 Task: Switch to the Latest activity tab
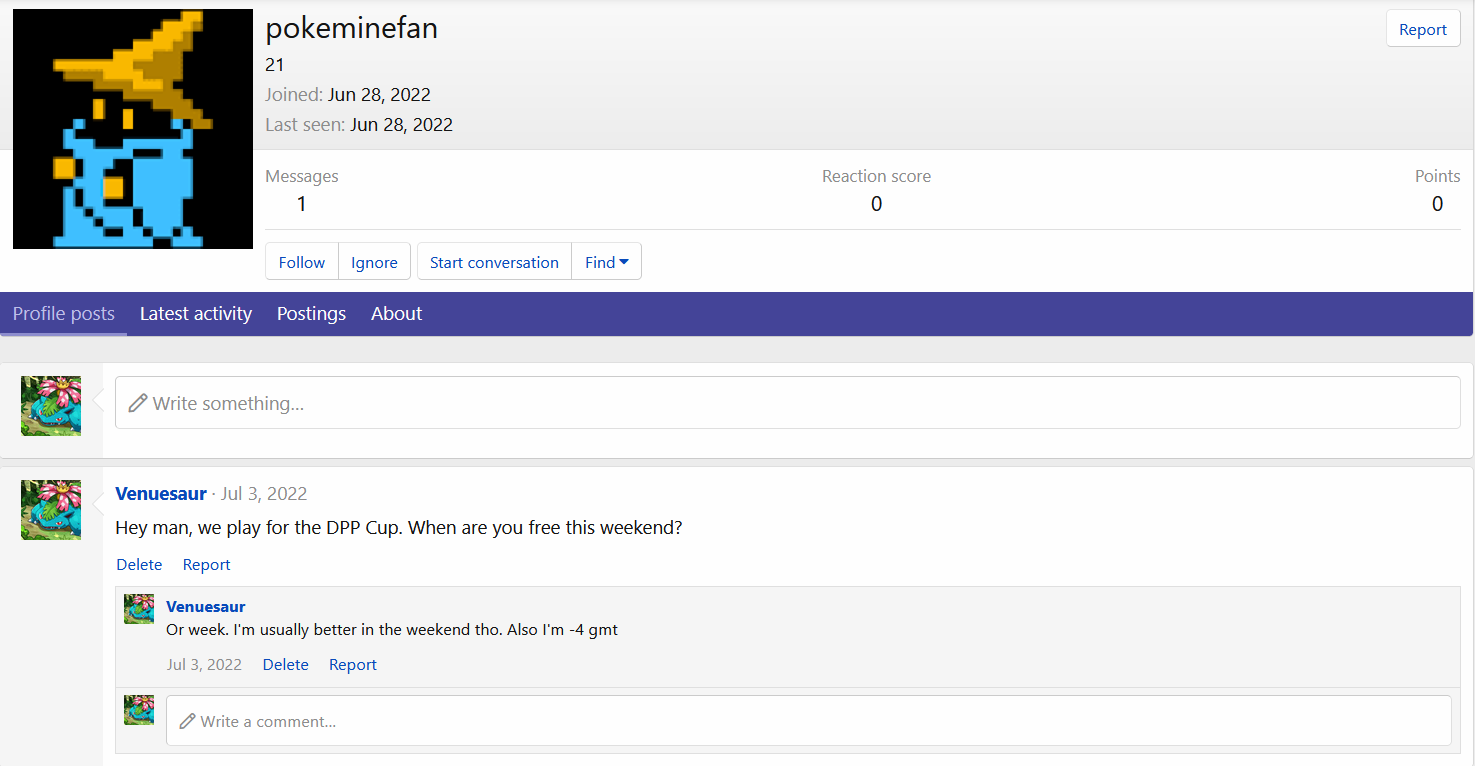pos(195,314)
